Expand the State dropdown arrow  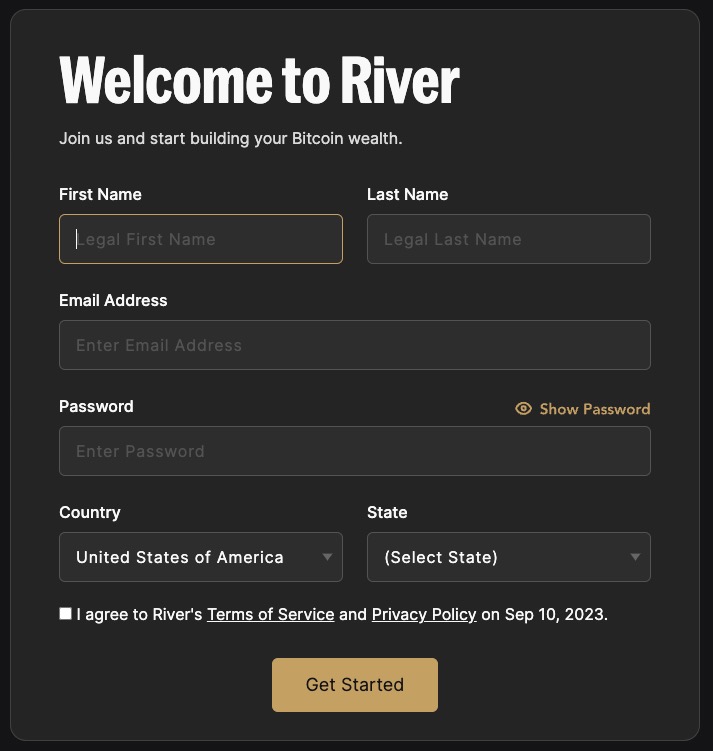click(635, 557)
